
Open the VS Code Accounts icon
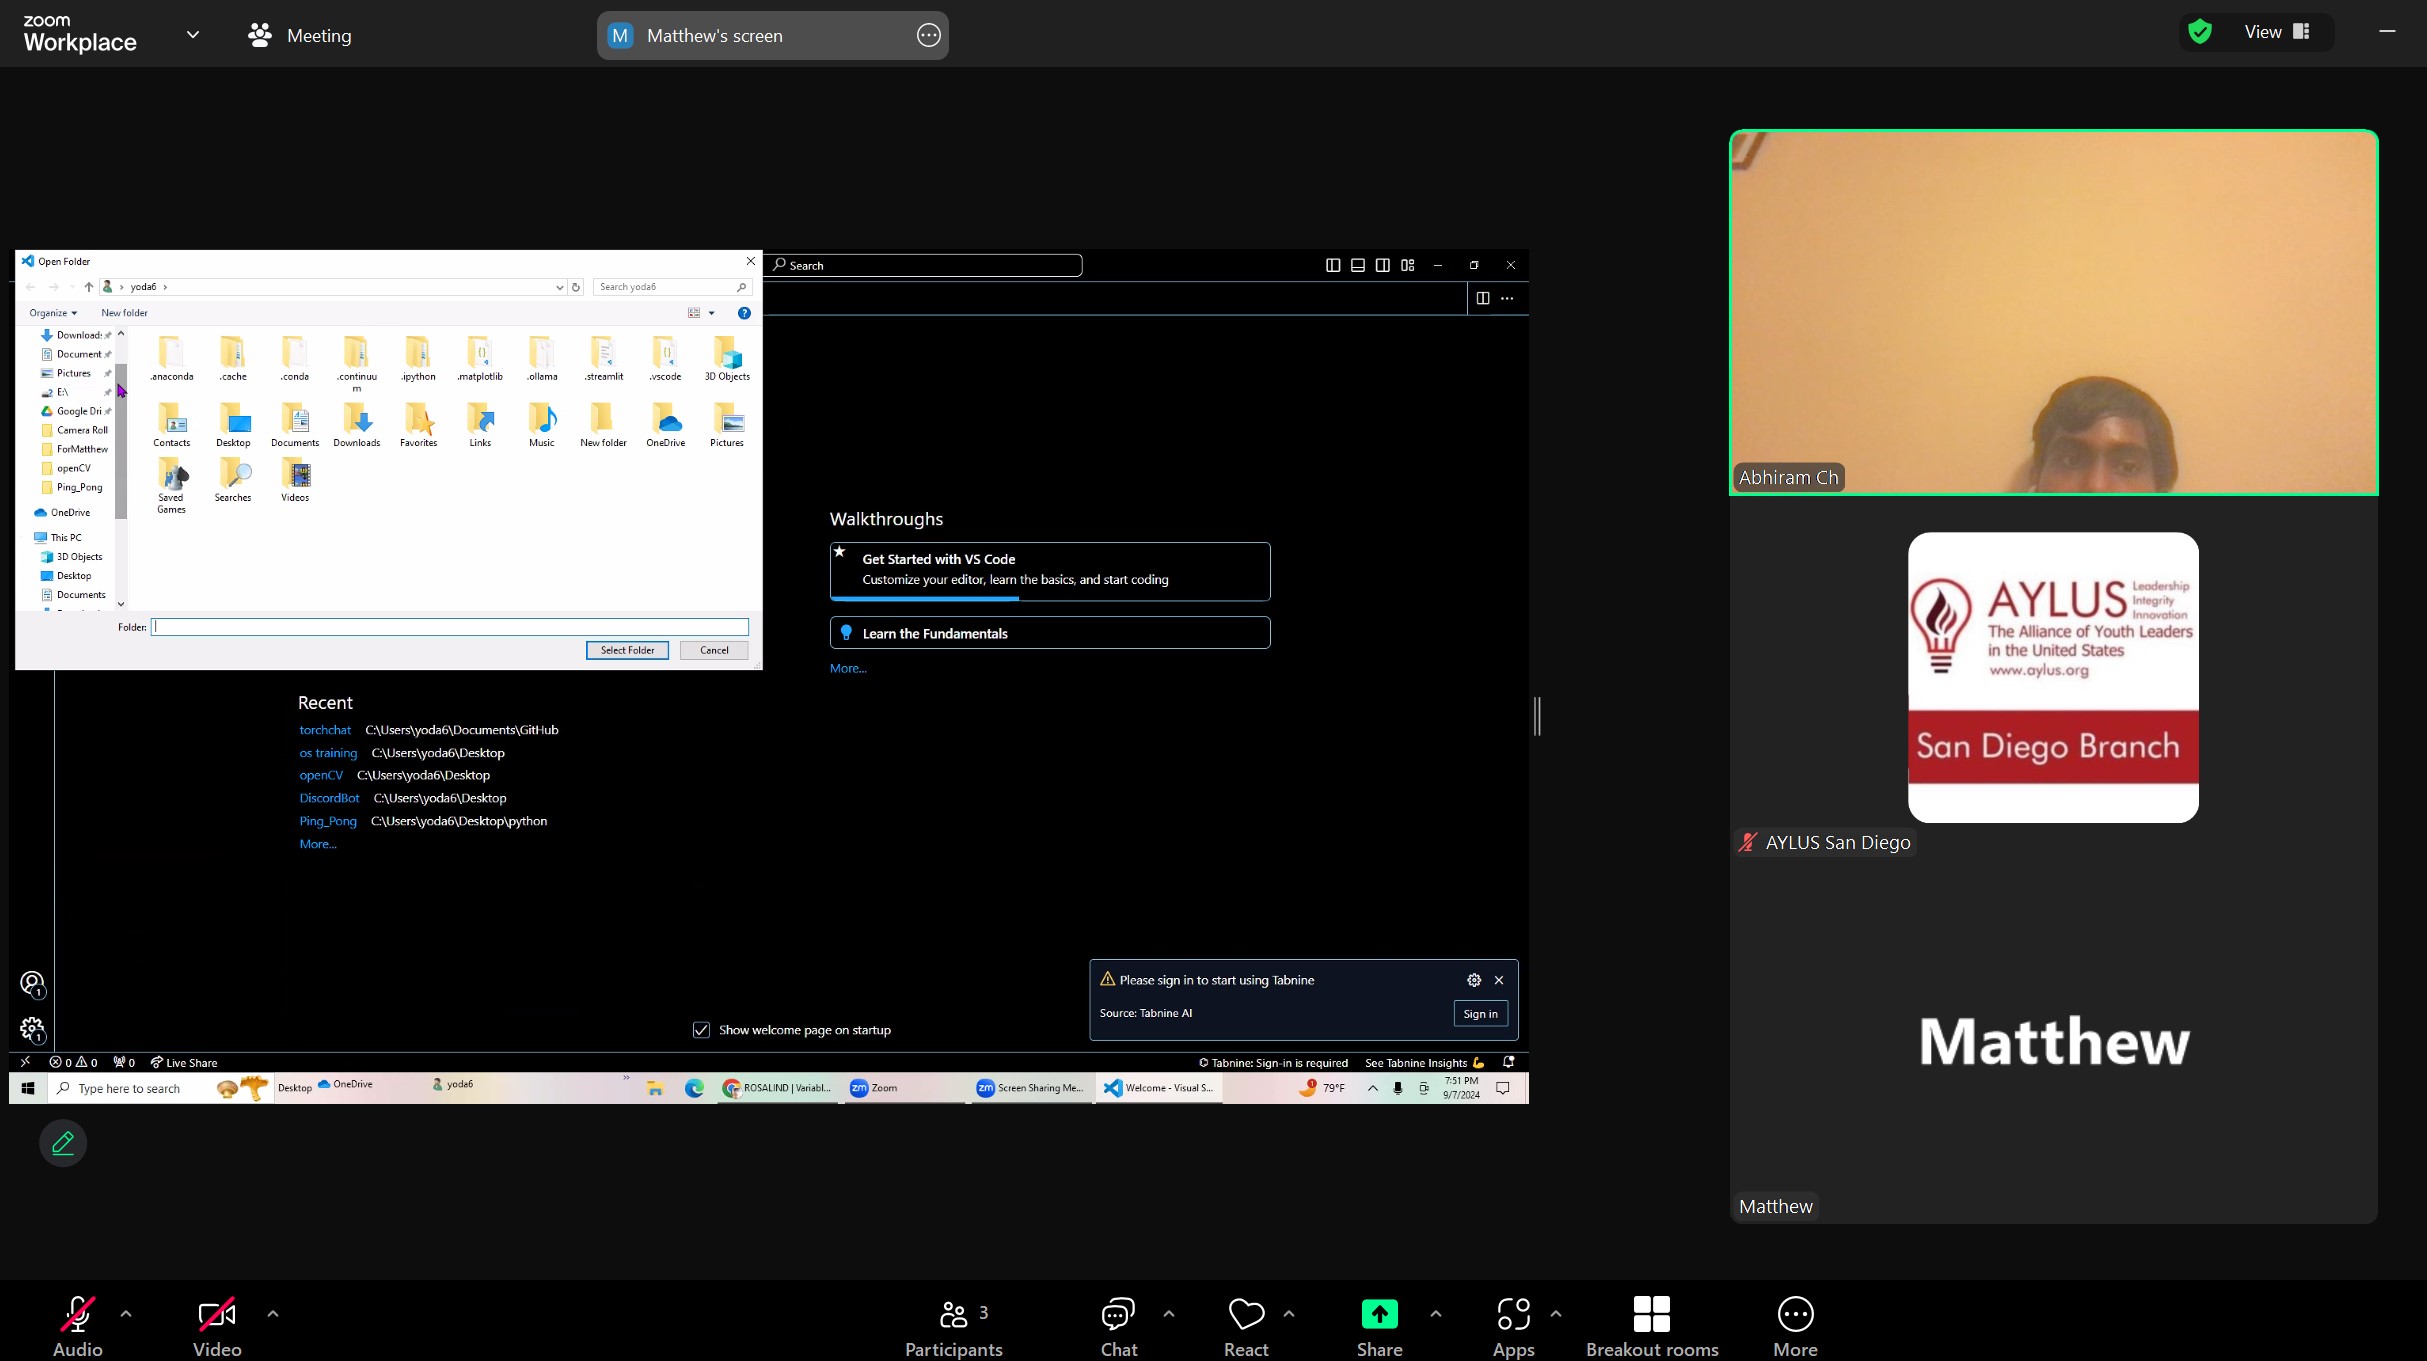click(32, 984)
